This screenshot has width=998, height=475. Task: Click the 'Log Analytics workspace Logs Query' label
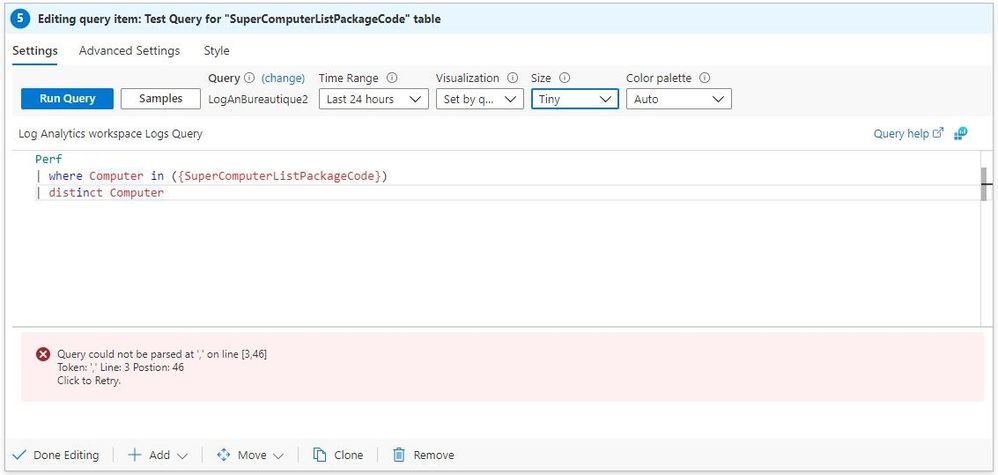pyautogui.click(x=111, y=134)
